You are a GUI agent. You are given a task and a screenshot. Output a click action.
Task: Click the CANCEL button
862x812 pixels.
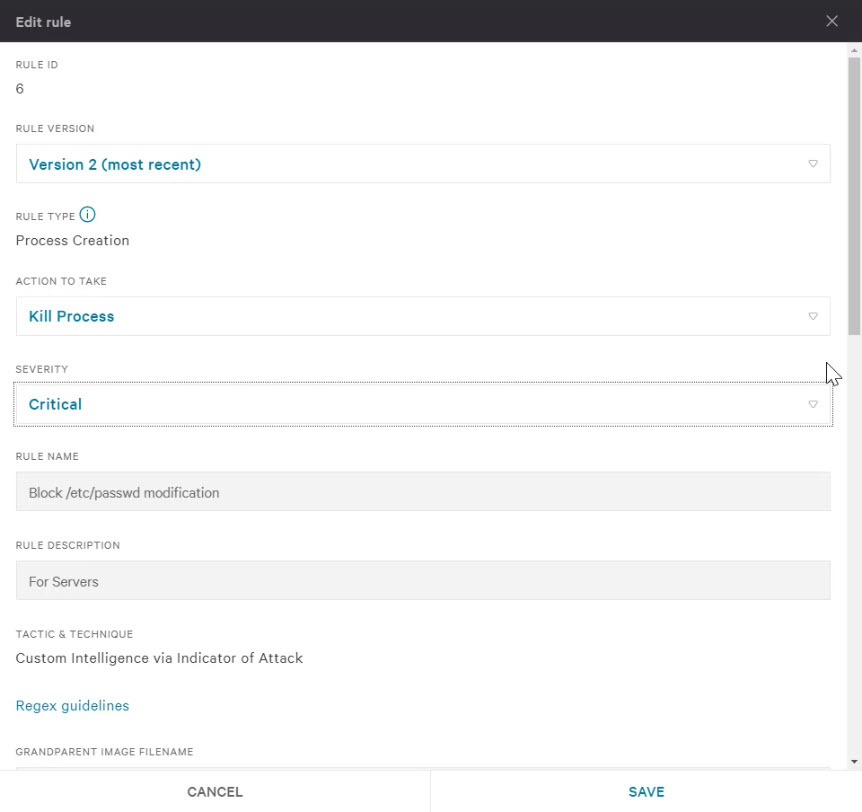pyautogui.click(x=214, y=792)
